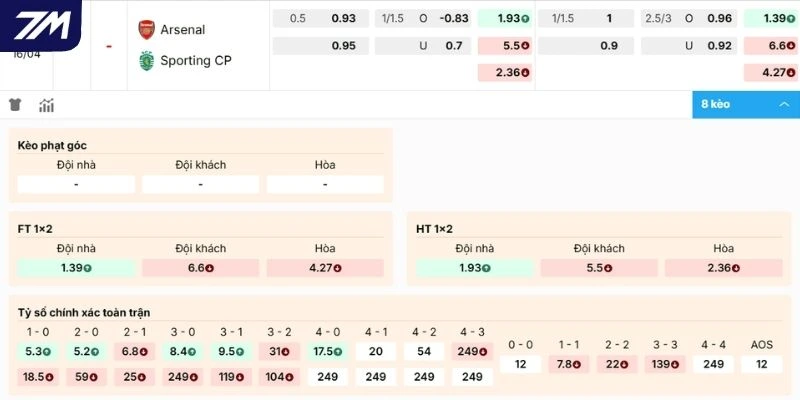
Task: Click the Arsenal team name
Action: (182, 30)
